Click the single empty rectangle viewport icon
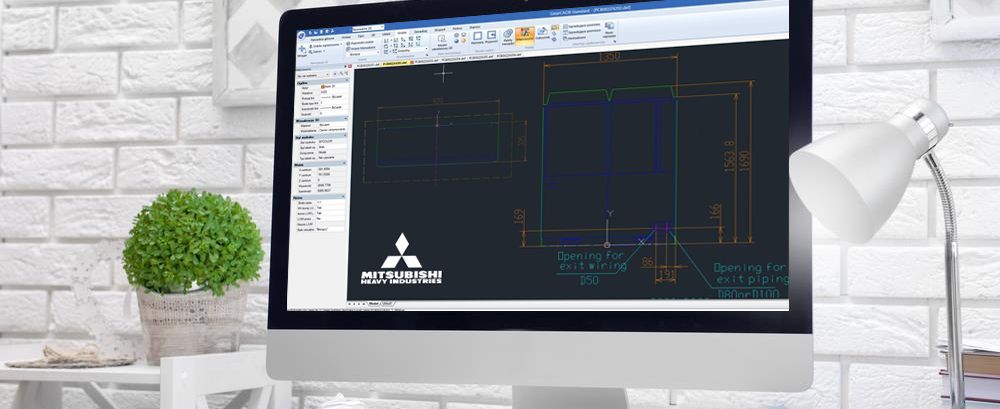This screenshot has width=1000, height=409. [x=477, y=36]
